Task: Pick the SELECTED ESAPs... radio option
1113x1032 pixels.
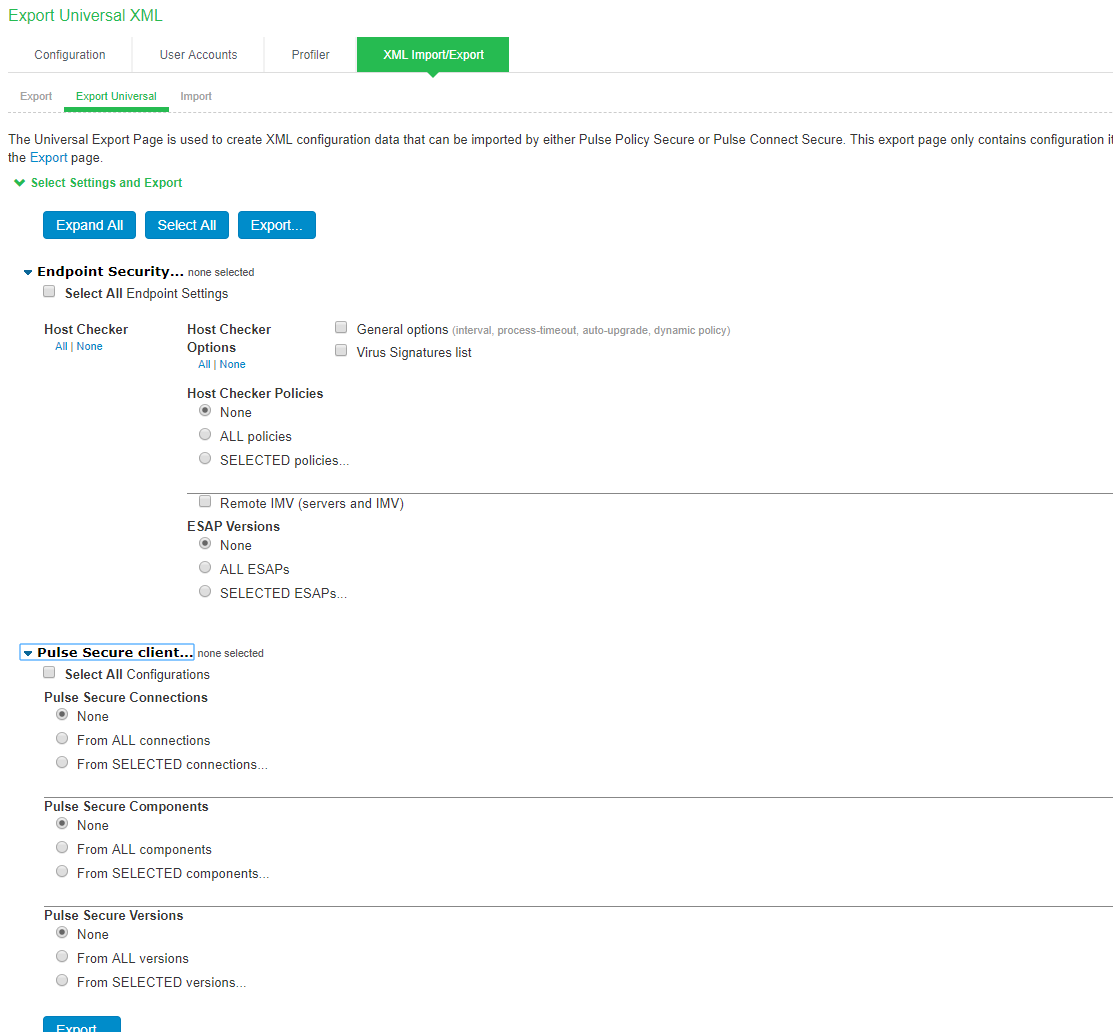Action: click(x=205, y=591)
